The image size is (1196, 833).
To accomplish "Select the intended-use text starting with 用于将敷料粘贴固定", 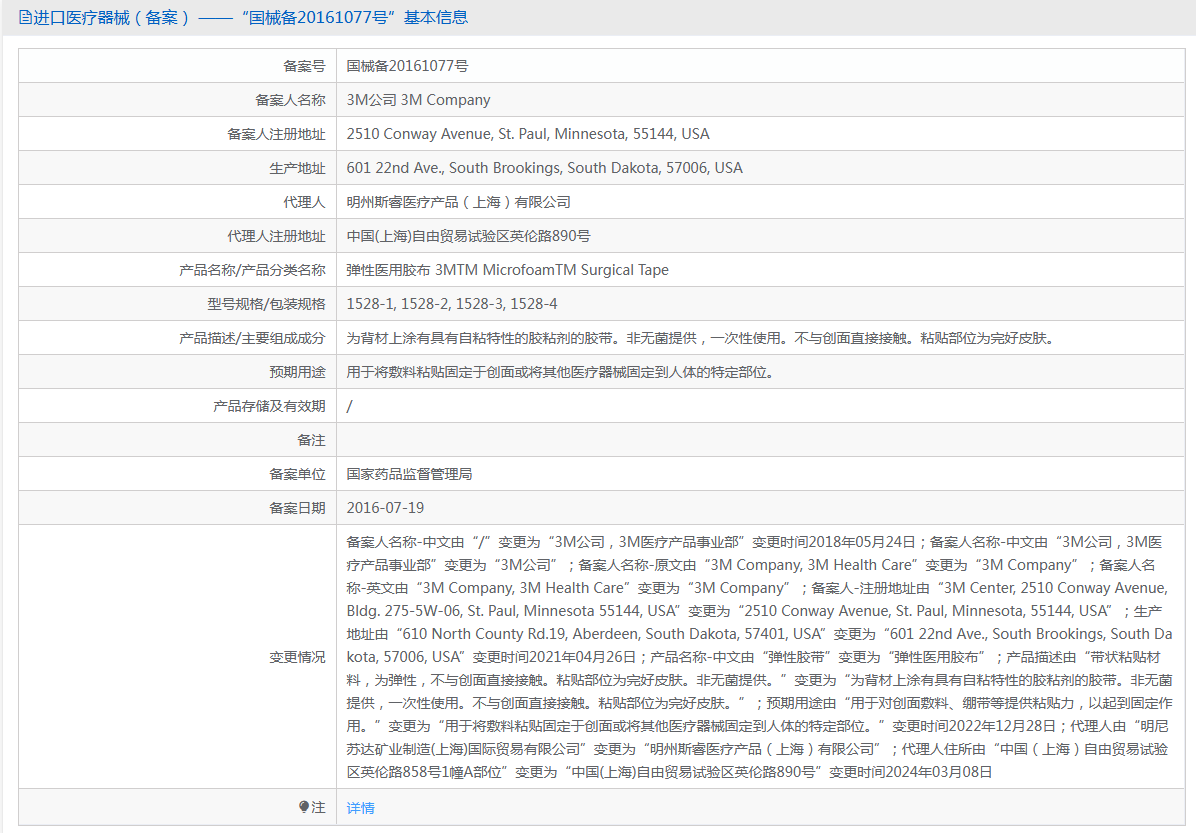I will [561, 372].
